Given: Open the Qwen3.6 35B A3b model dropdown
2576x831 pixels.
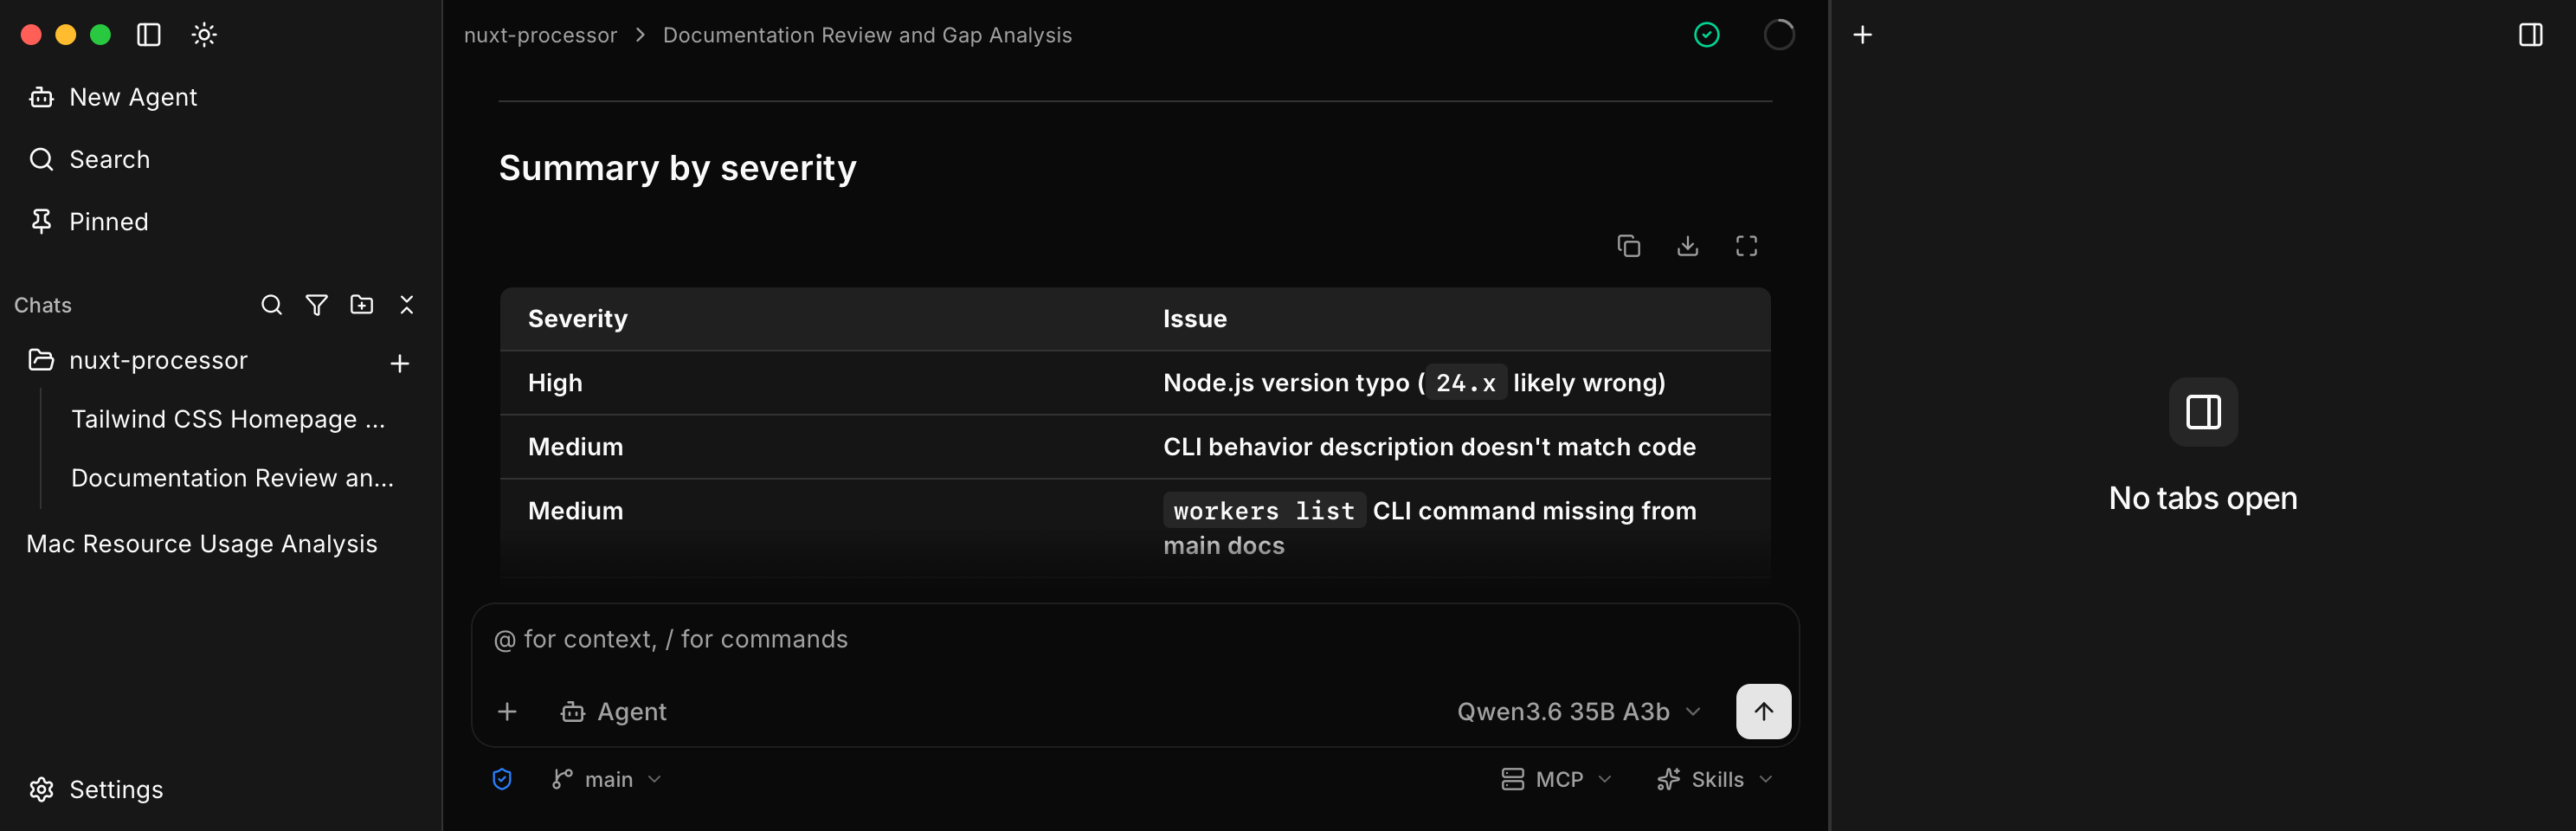Looking at the screenshot, I should point(1579,711).
